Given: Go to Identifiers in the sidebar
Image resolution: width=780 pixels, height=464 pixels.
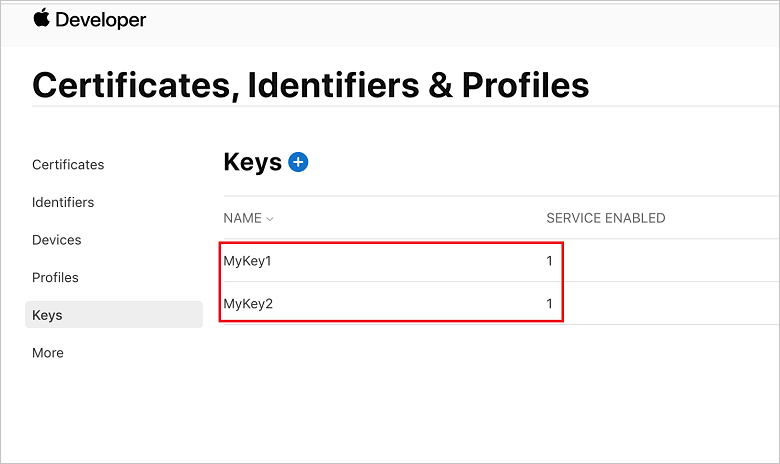Looking at the screenshot, I should (63, 202).
